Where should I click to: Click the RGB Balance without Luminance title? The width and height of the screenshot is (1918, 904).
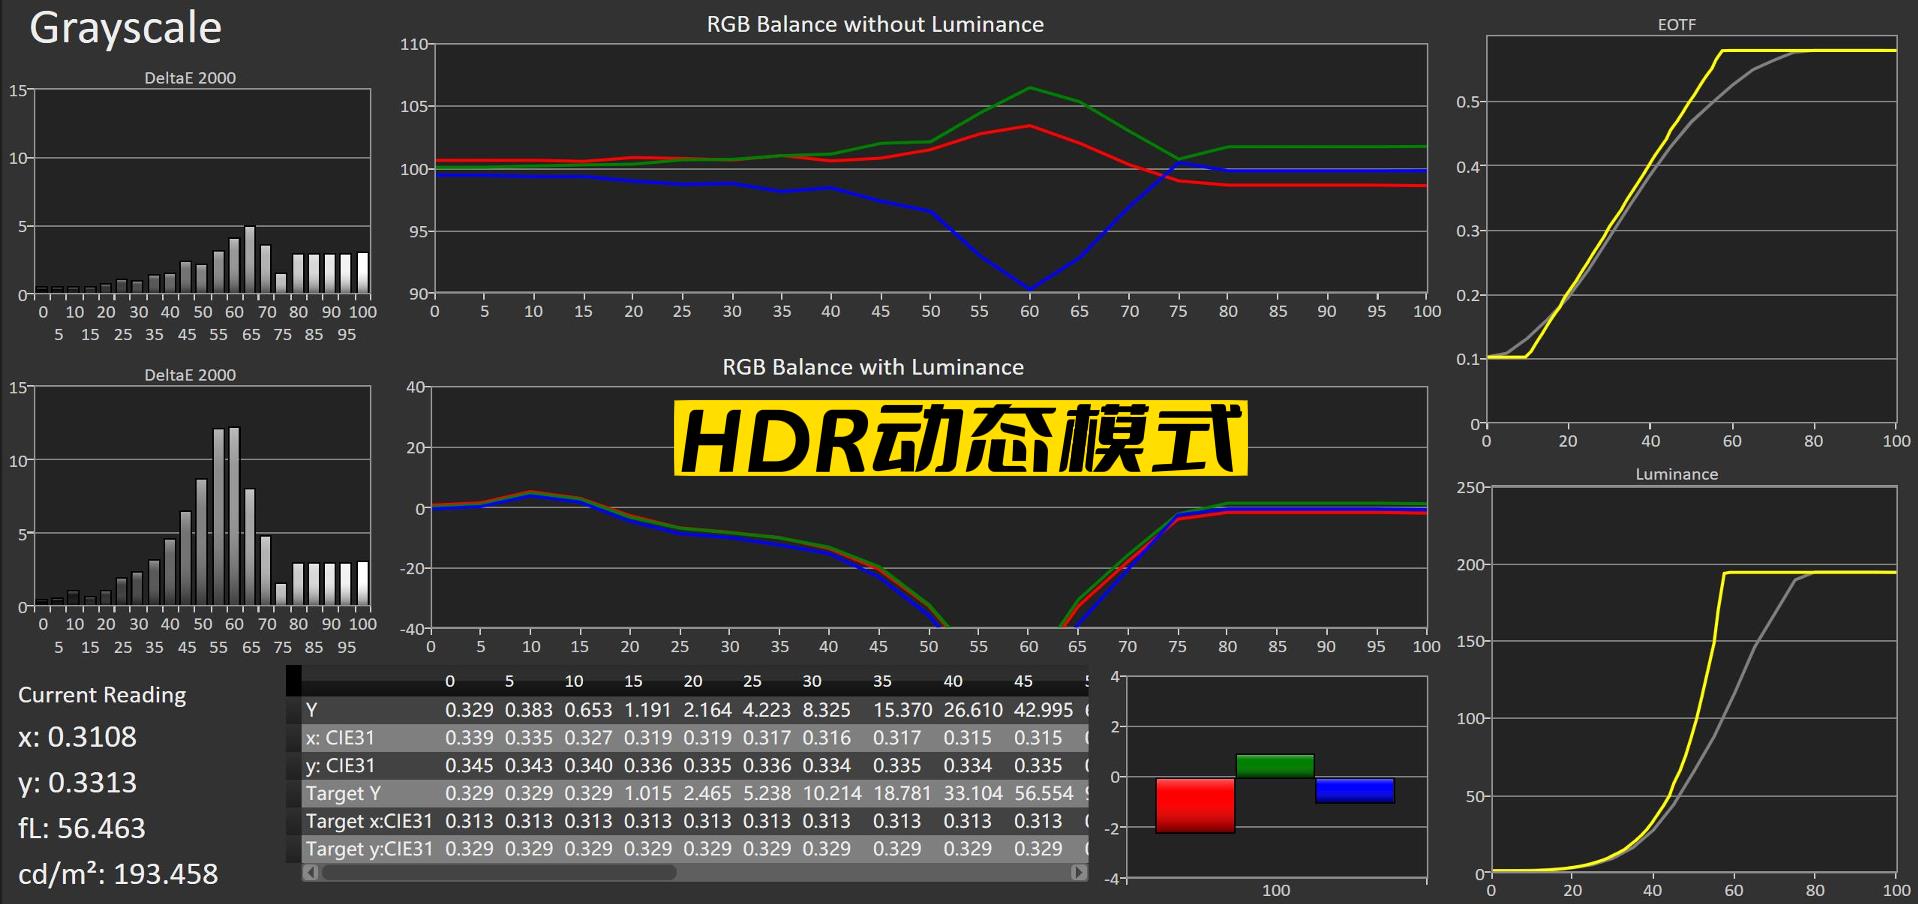(875, 25)
